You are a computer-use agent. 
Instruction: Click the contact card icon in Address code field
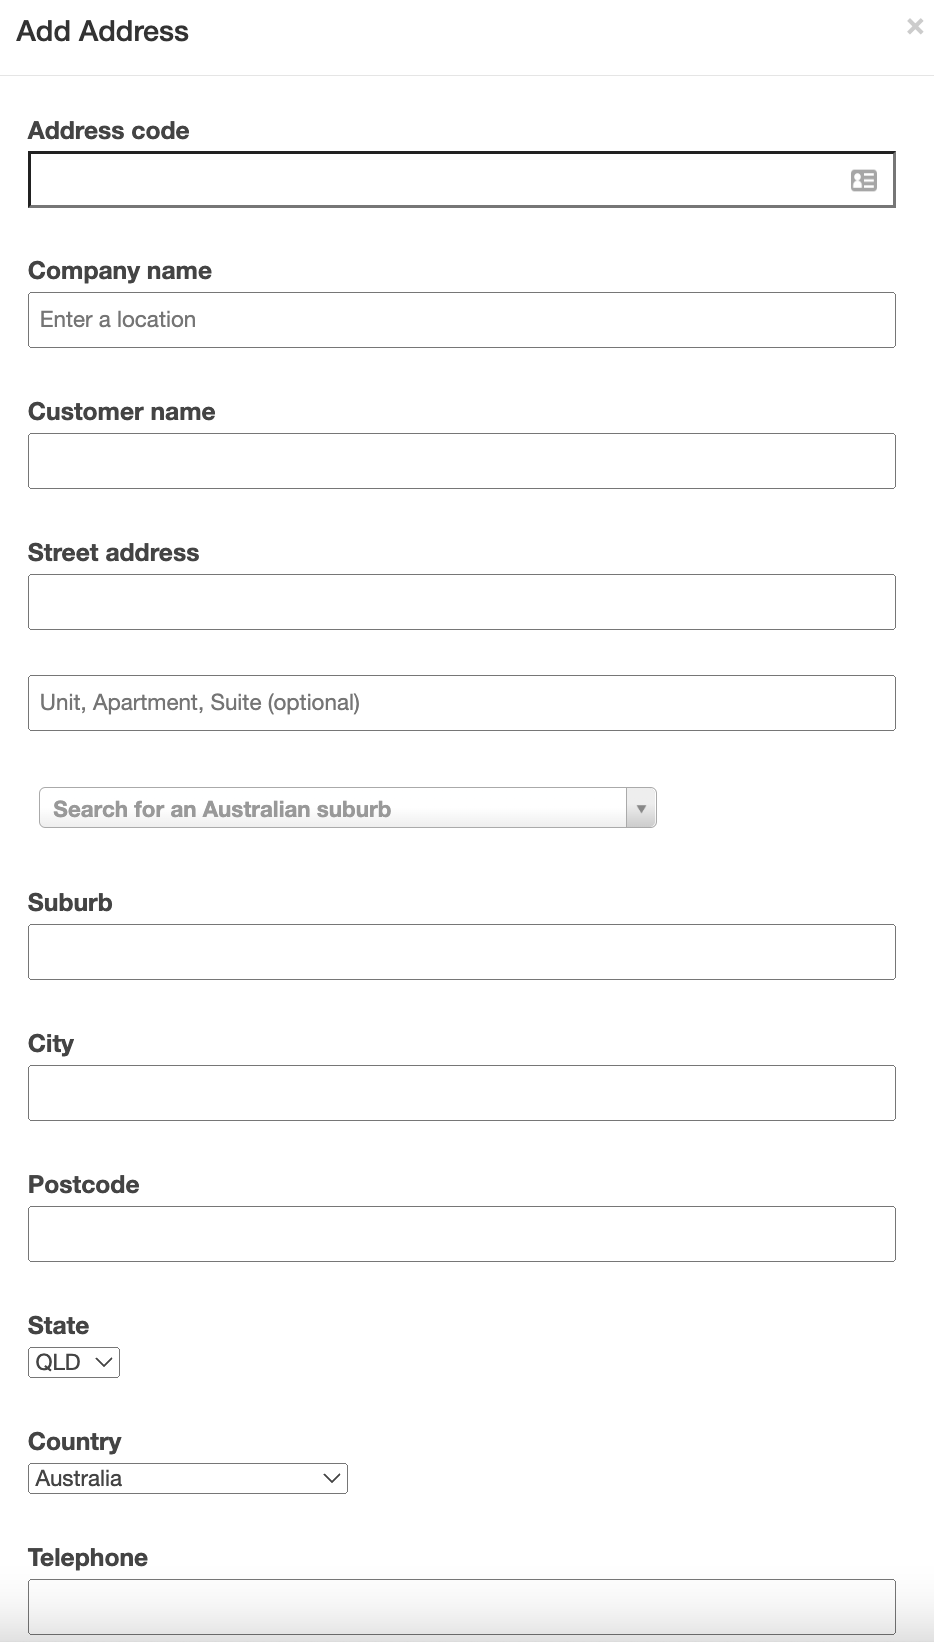click(862, 181)
